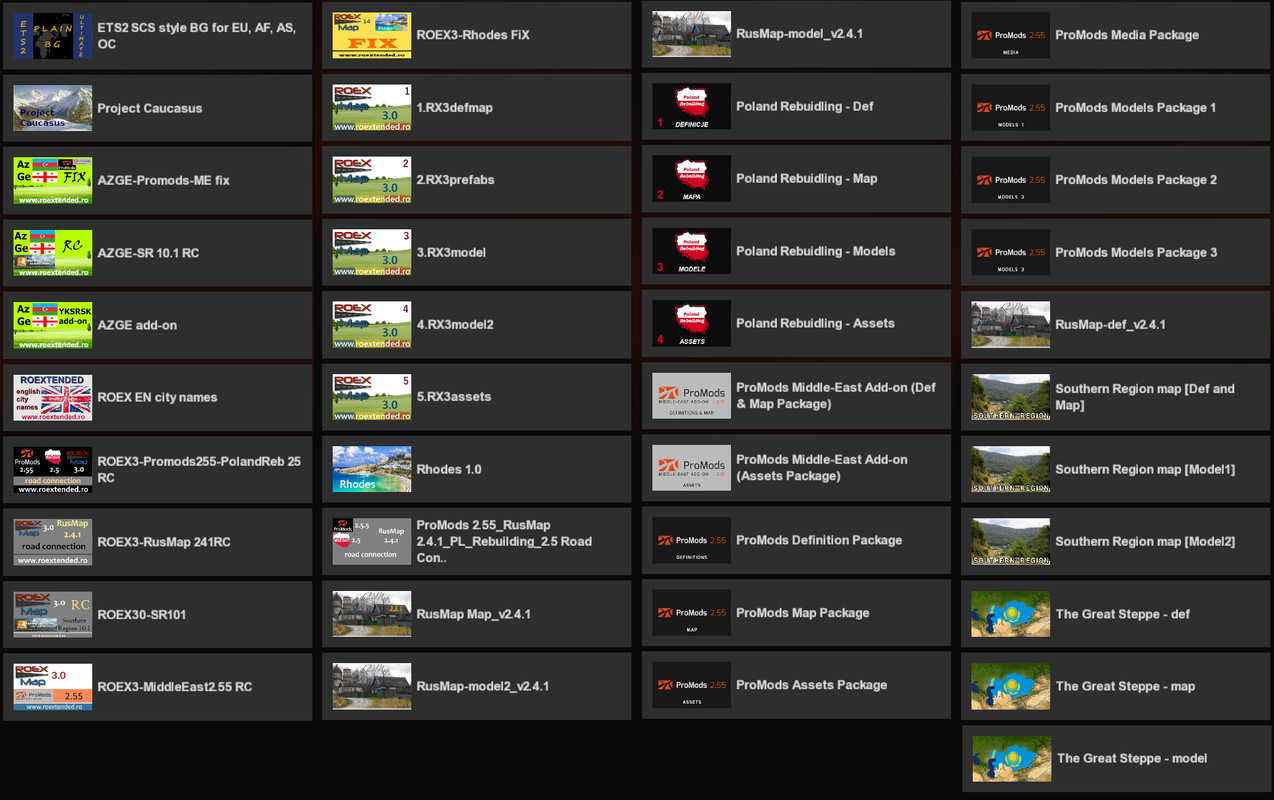Select the 4.RX3model2 mod icon

click(372, 325)
